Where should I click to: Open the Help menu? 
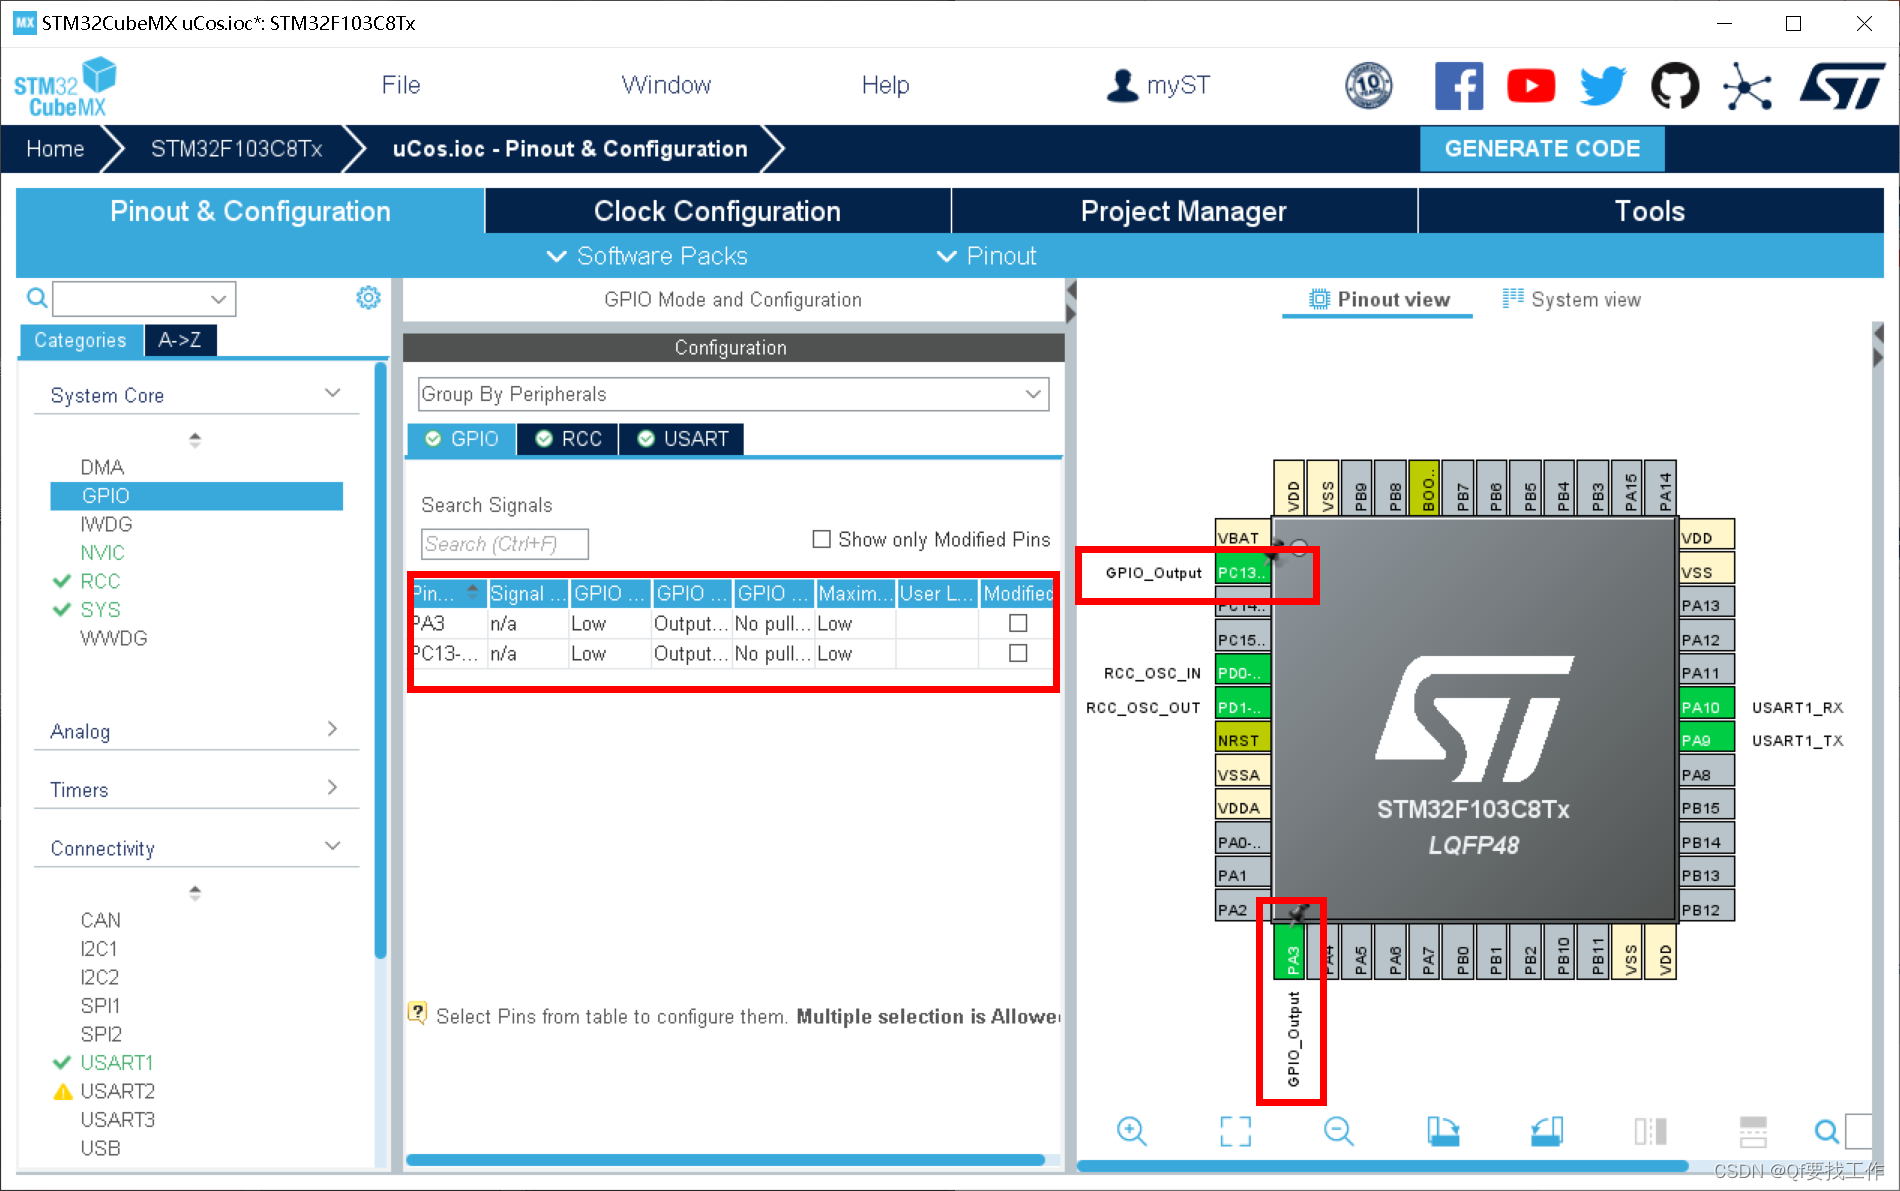tap(886, 85)
